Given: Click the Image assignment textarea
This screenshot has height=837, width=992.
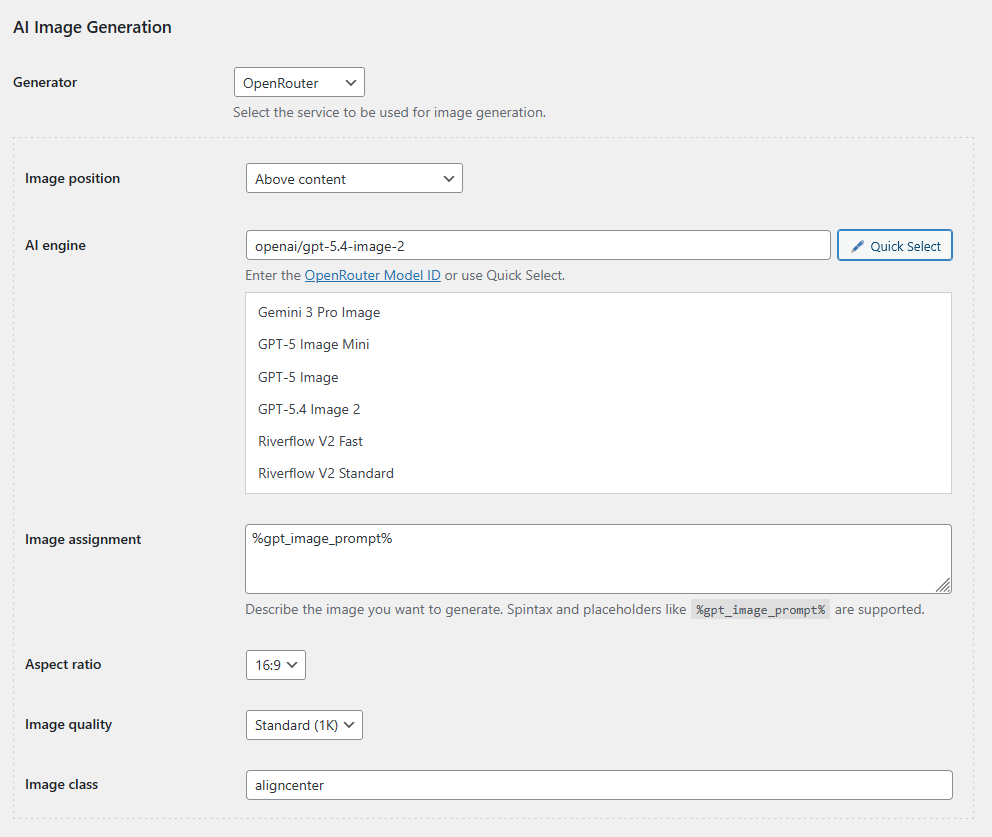Looking at the screenshot, I should pyautogui.click(x=598, y=559).
